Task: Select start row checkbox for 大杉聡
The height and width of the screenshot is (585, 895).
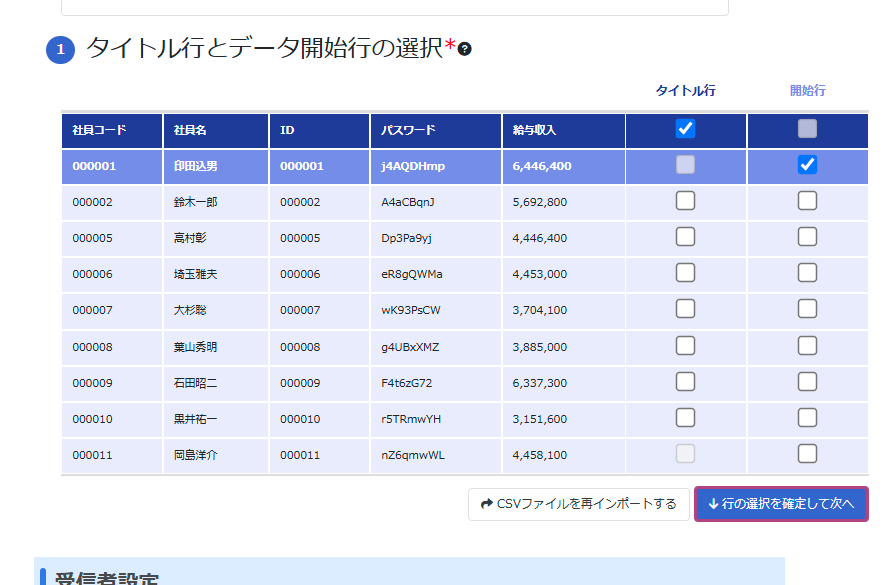Action: coord(807,309)
